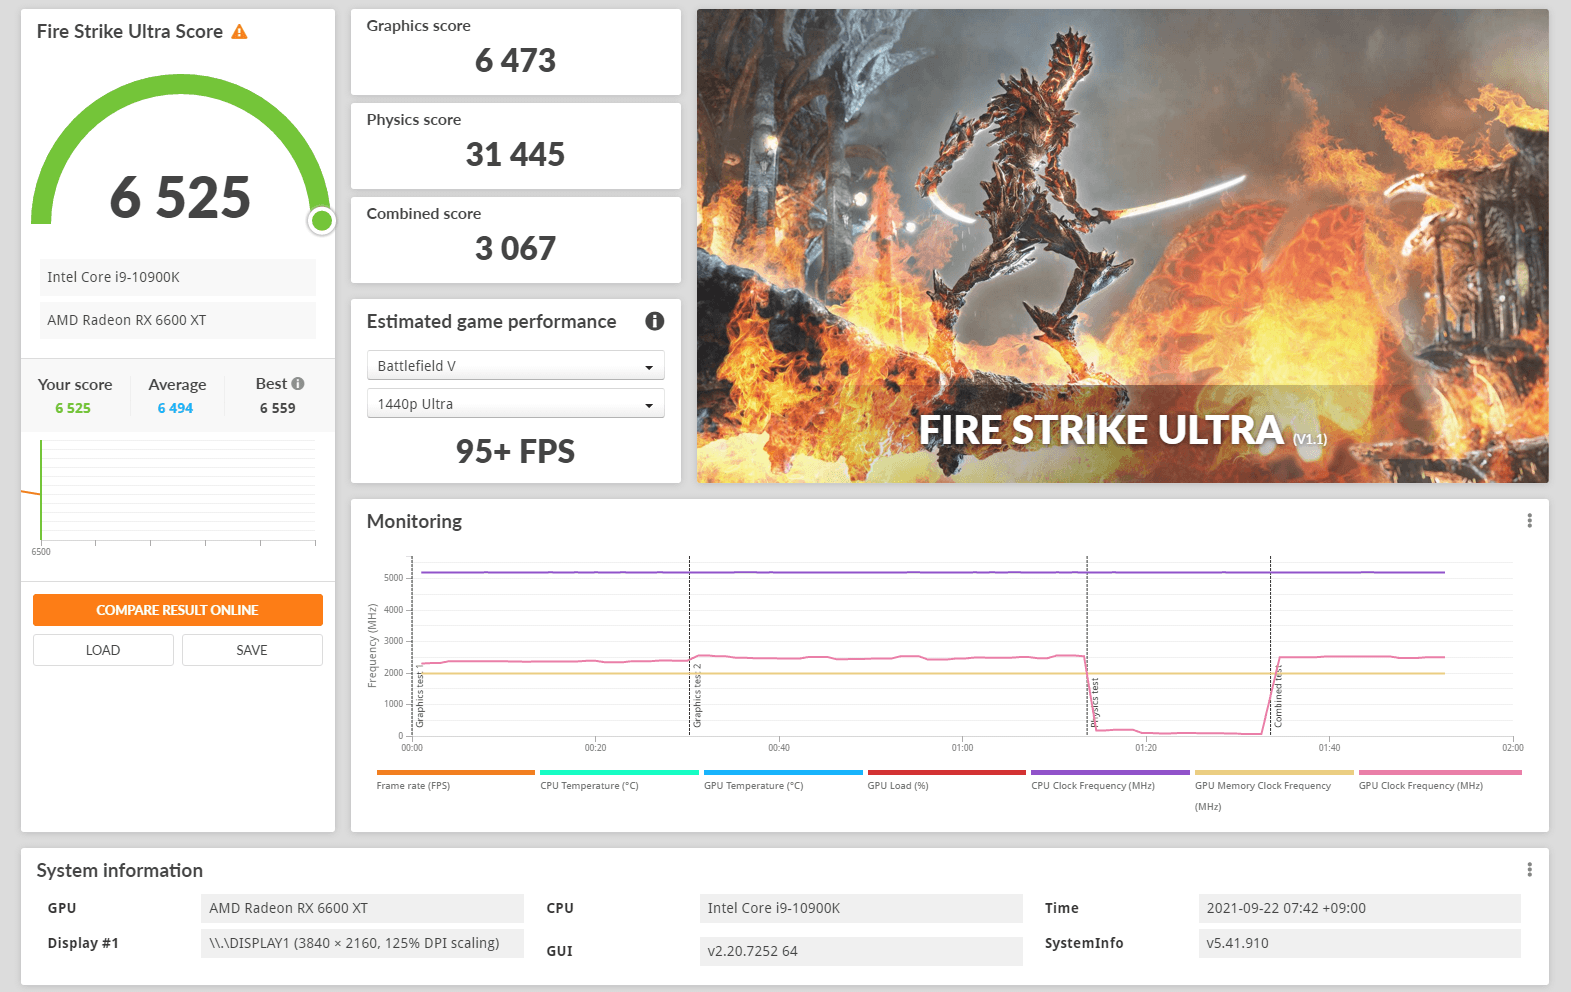
Task: Click the Save button
Action: pyautogui.click(x=252, y=650)
